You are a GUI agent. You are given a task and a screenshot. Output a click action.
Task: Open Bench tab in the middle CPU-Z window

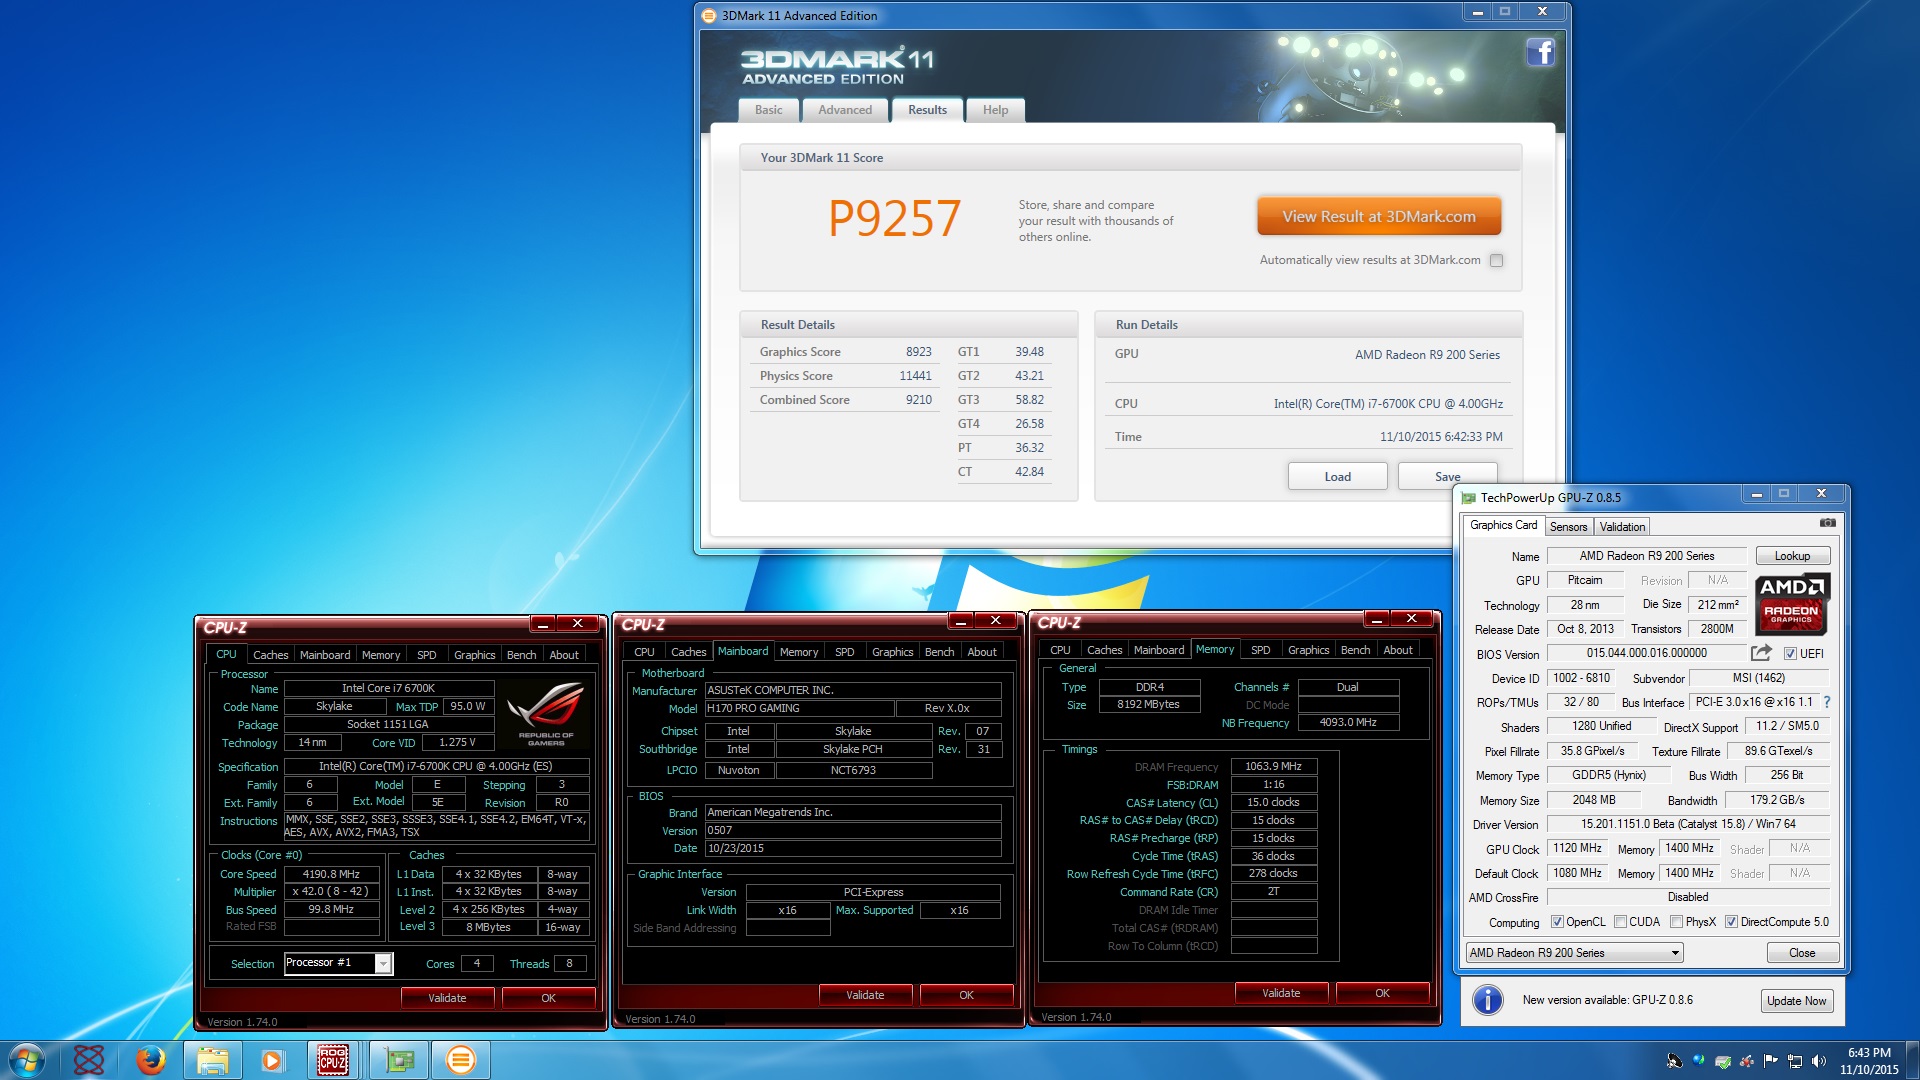[x=939, y=652]
